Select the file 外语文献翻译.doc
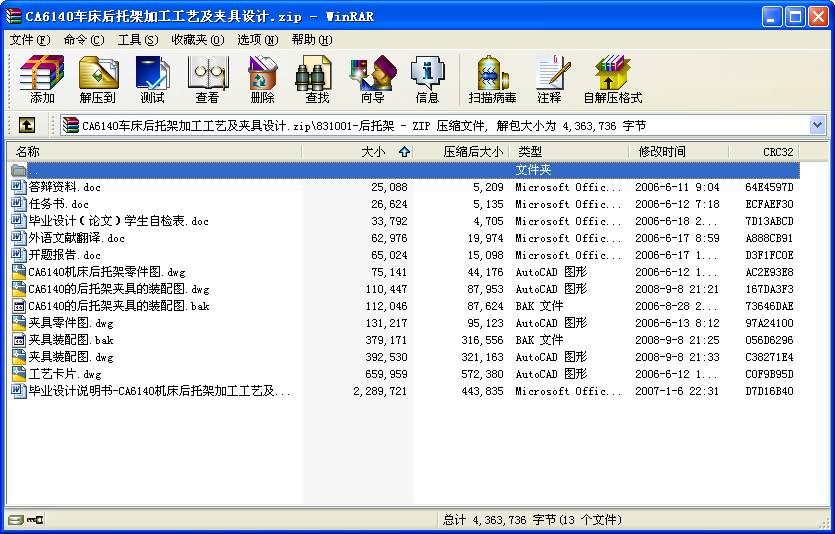This screenshot has width=835, height=534. (x=76, y=238)
